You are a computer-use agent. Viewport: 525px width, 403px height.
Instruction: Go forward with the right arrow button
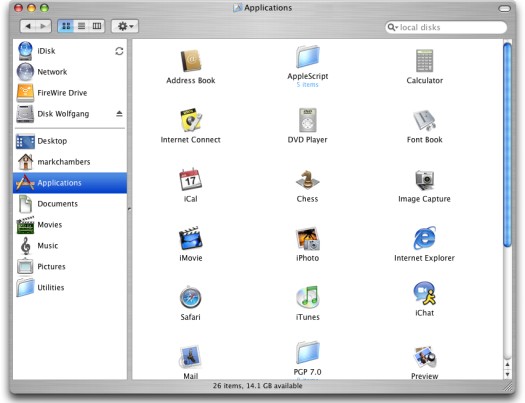pos(44,26)
